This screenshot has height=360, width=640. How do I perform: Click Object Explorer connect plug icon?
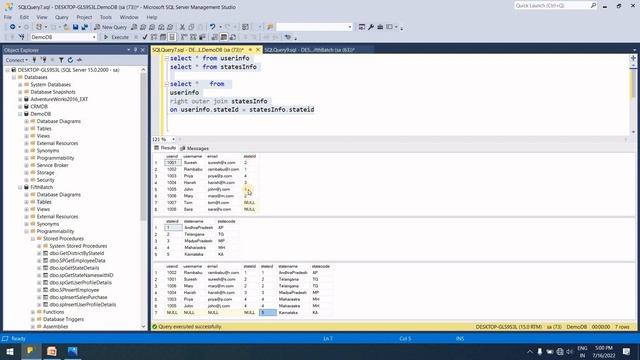34,60
